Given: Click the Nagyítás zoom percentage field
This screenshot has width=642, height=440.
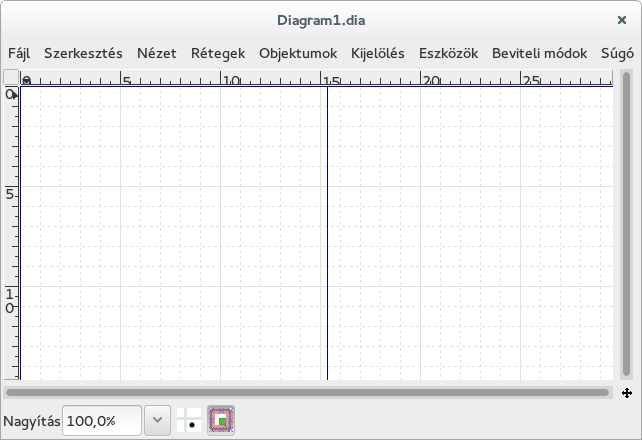Looking at the screenshot, I should point(102,421).
